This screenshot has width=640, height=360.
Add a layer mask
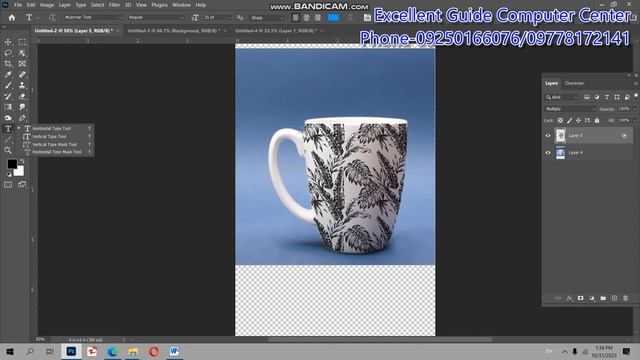pyautogui.click(x=580, y=298)
